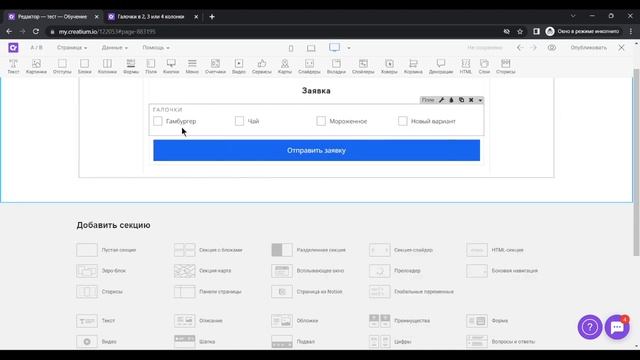Open the Страница dropdown menu
640x360 pixels.
click(x=72, y=48)
